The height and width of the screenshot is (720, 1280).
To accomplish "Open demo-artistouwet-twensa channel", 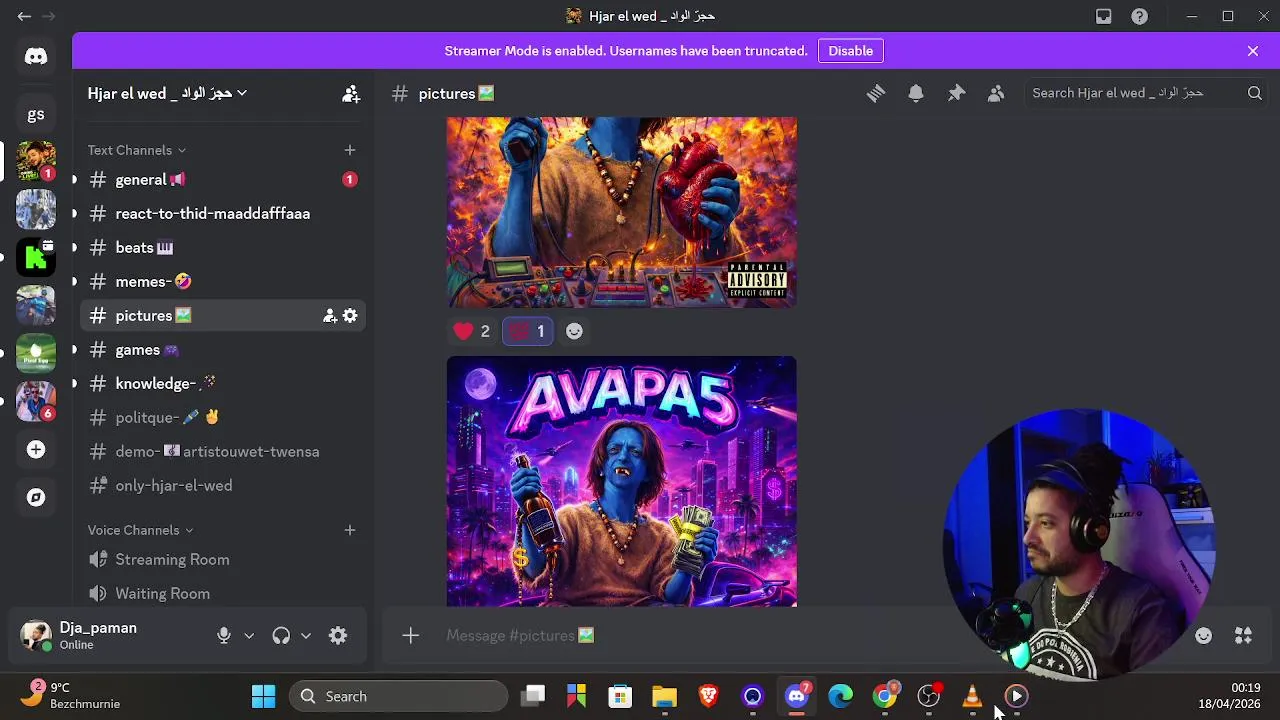I will (222, 452).
